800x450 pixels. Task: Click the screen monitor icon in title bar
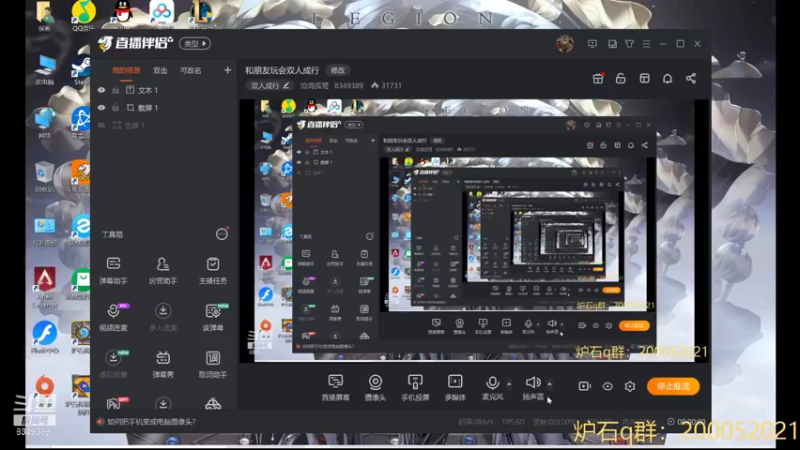tap(592, 44)
